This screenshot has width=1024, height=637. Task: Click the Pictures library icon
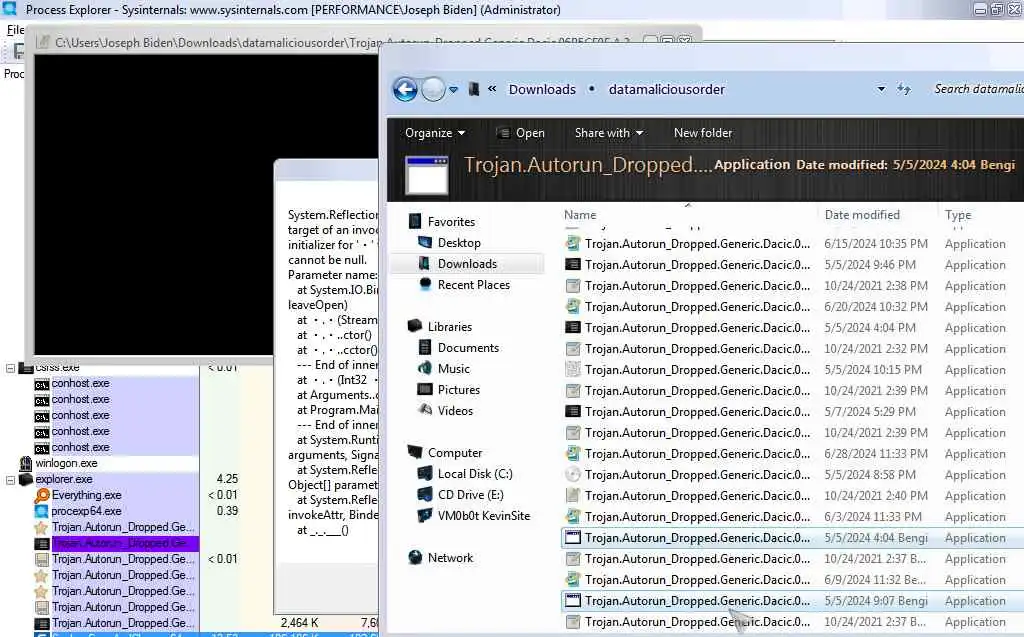click(425, 389)
